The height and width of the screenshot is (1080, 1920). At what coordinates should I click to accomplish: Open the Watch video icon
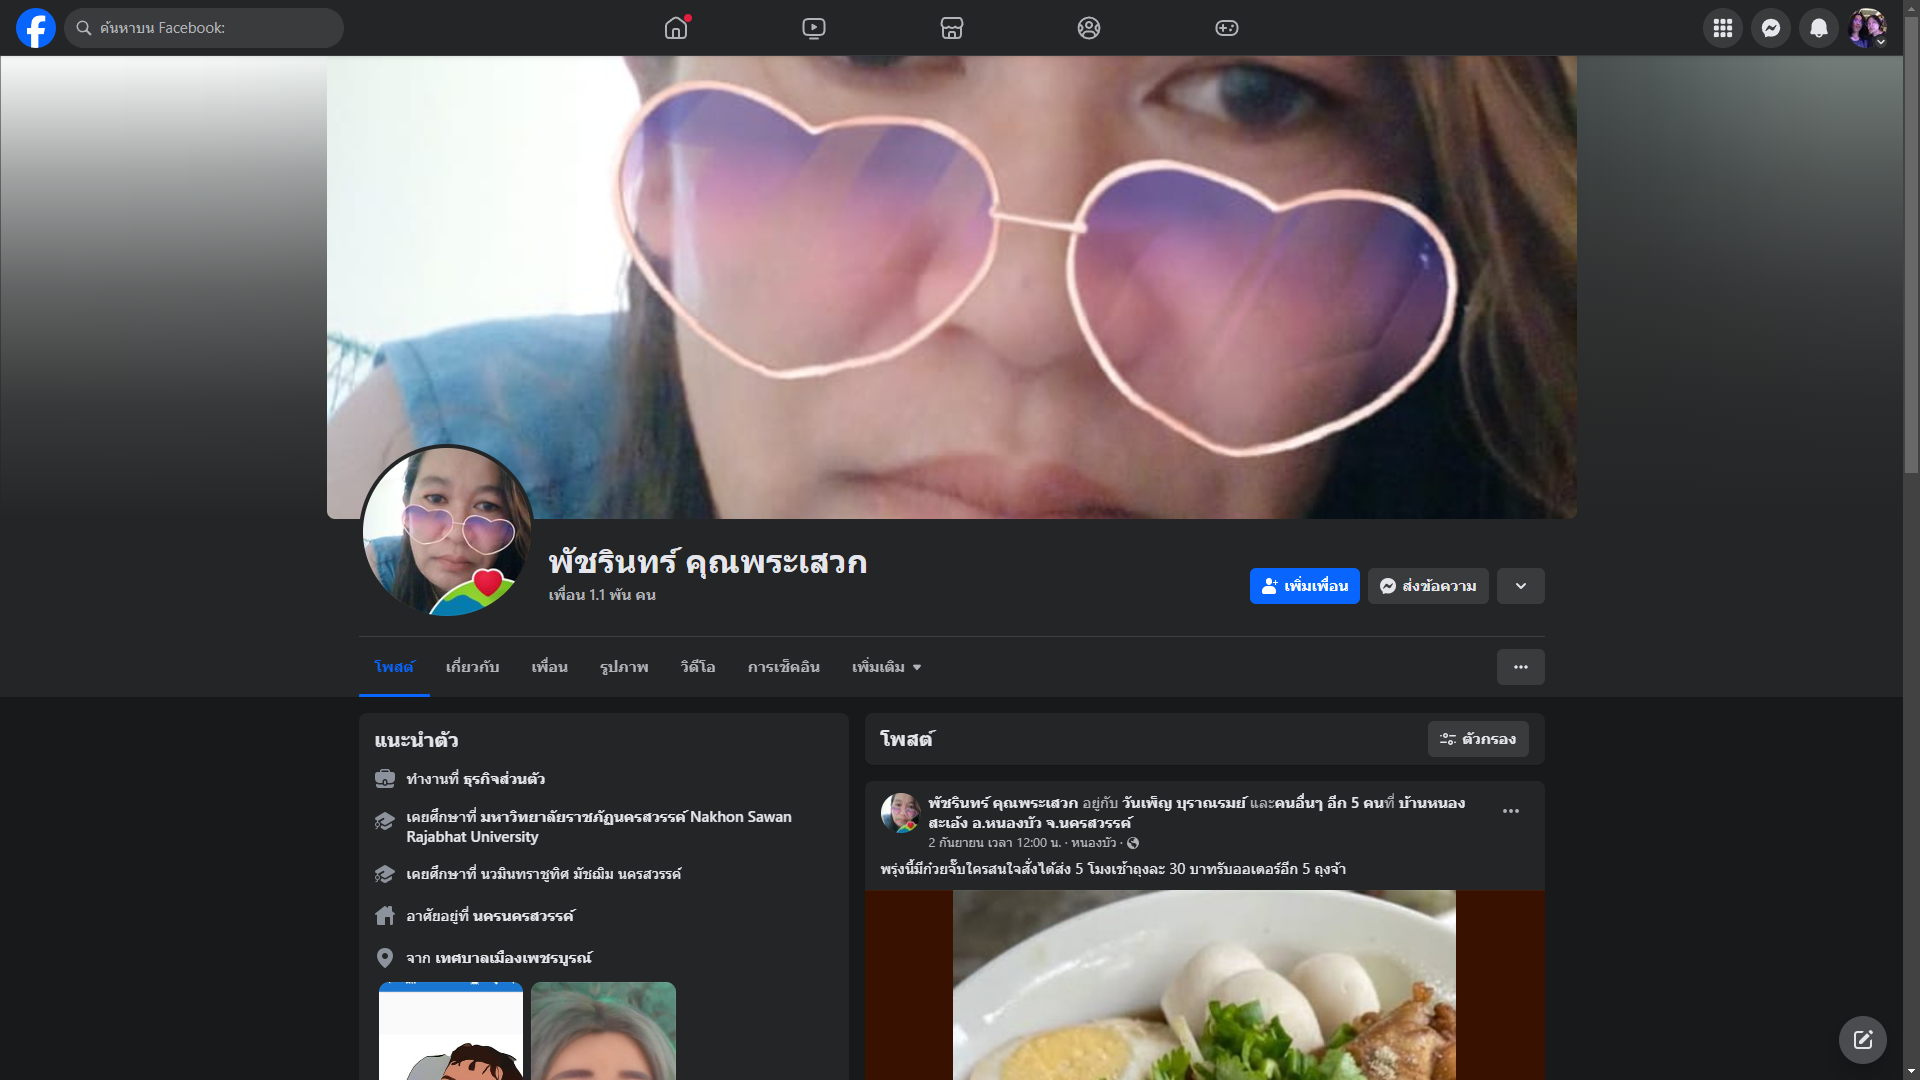coord(814,28)
